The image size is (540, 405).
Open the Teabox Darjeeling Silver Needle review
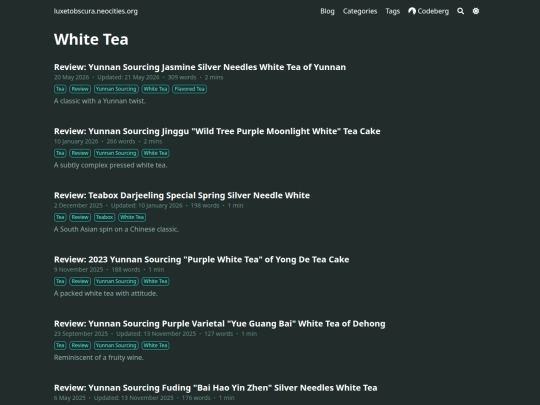[x=182, y=195]
